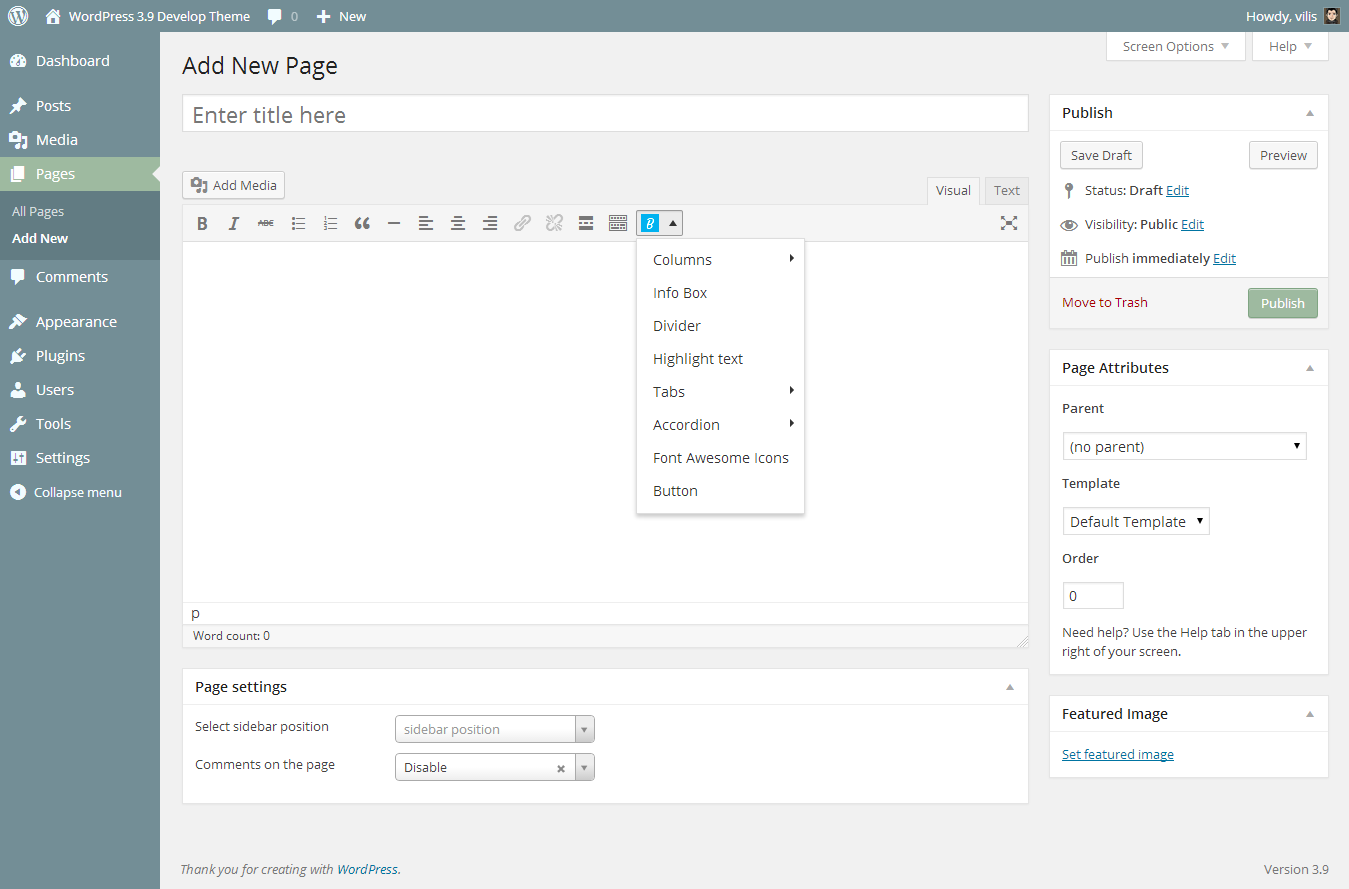The height and width of the screenshot is (889, 1349).
Task: Switch to the Text editor tab
Action: click(x=1006, y=191)
